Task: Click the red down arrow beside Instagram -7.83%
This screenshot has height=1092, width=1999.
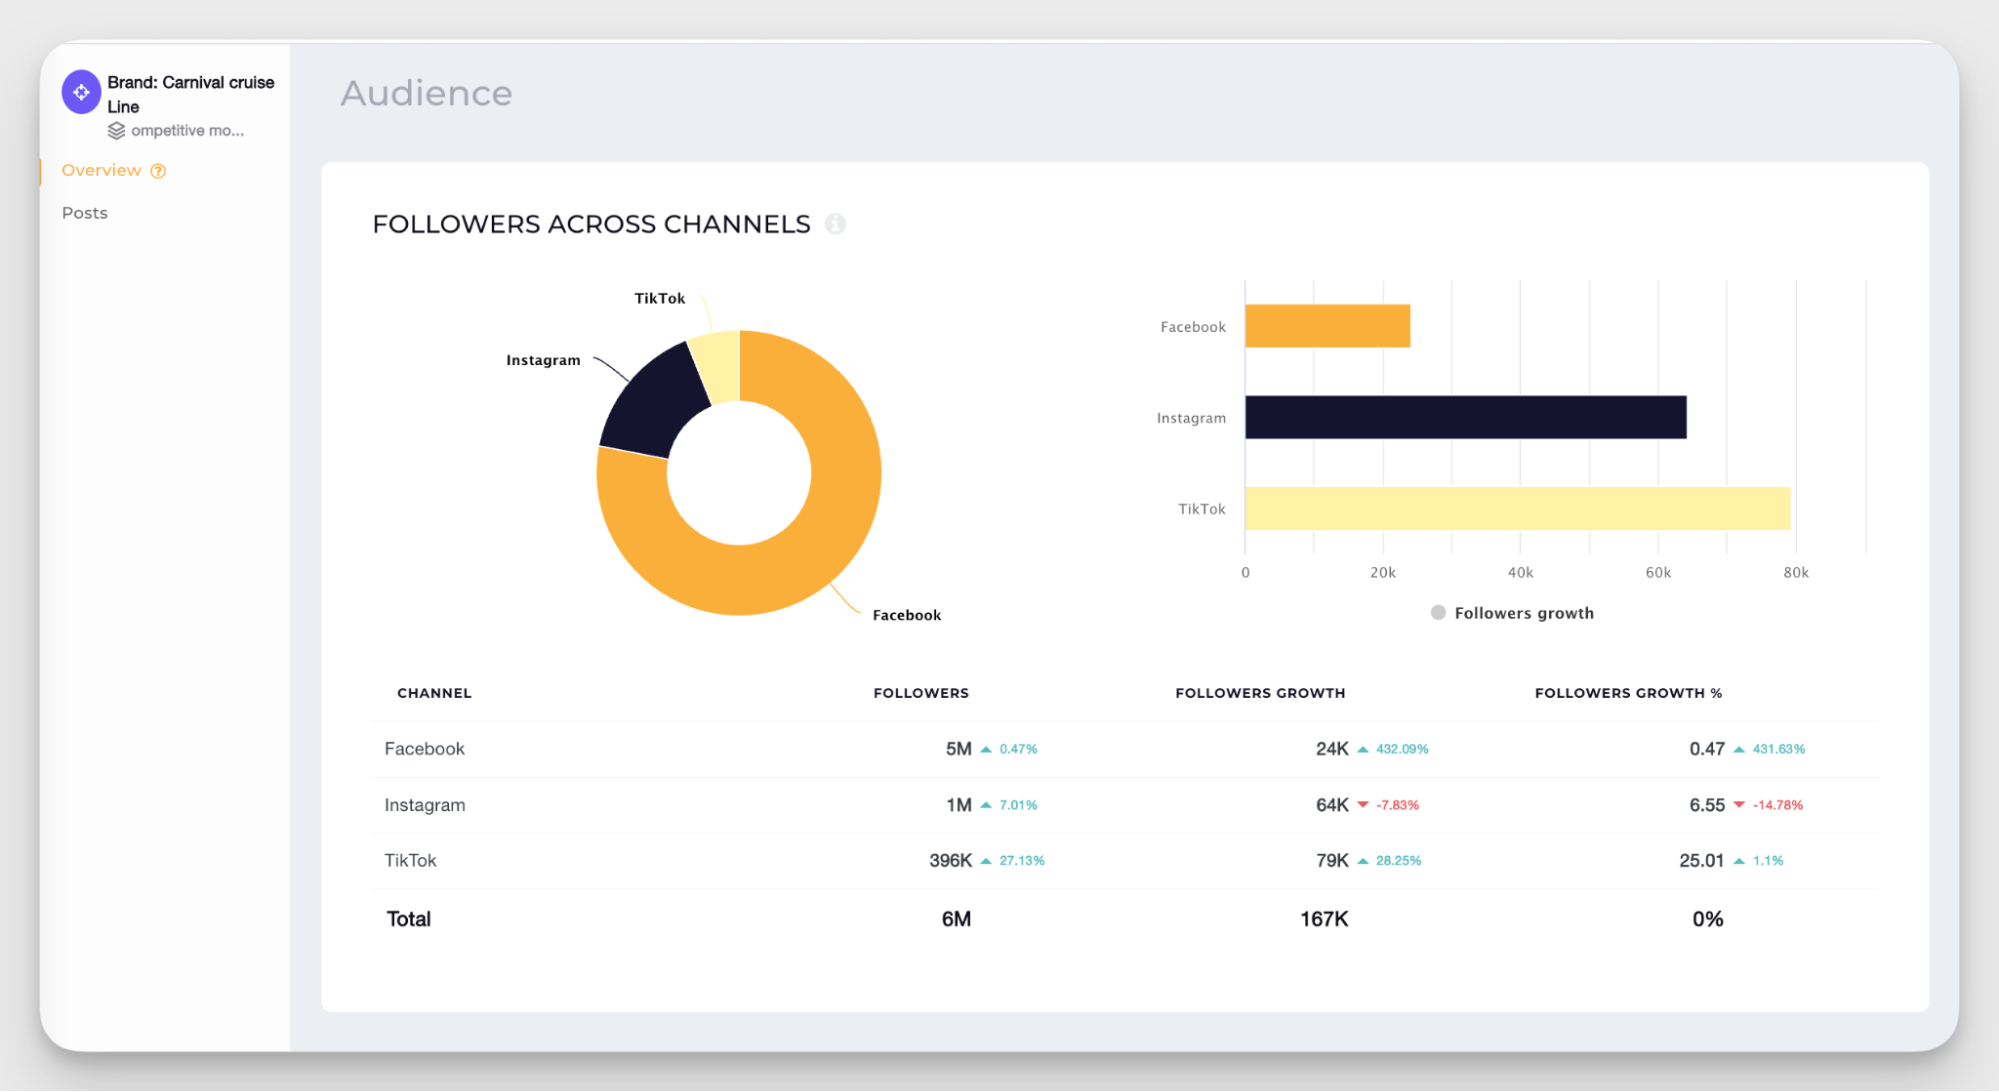Action: (x=1364, y=804)
